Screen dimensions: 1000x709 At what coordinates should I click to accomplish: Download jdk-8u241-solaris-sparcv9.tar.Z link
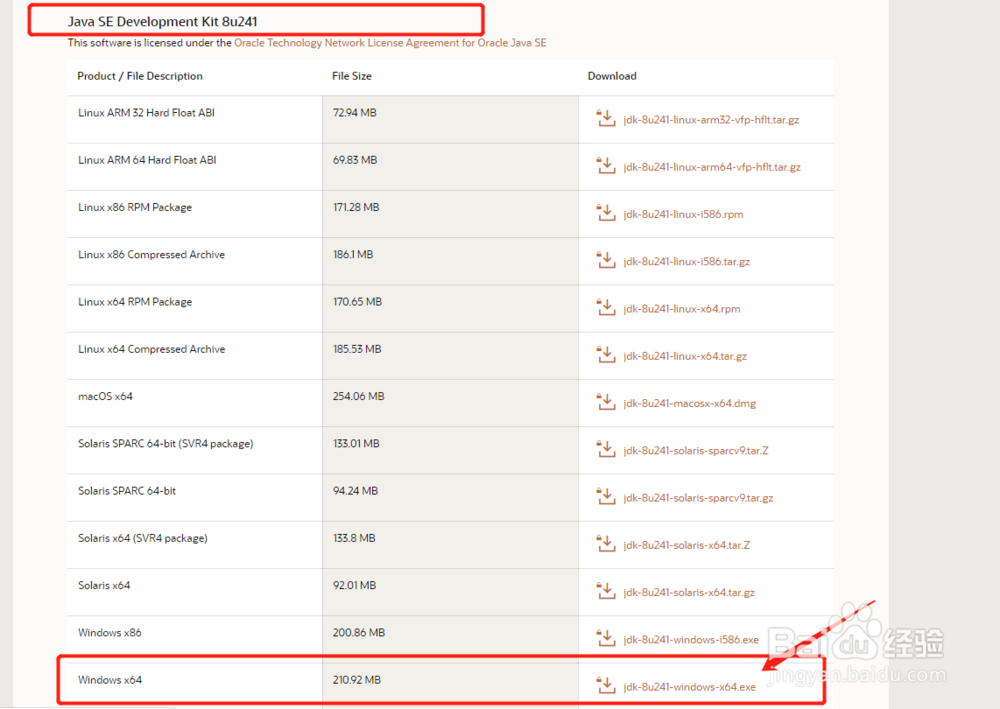(696, 450)
